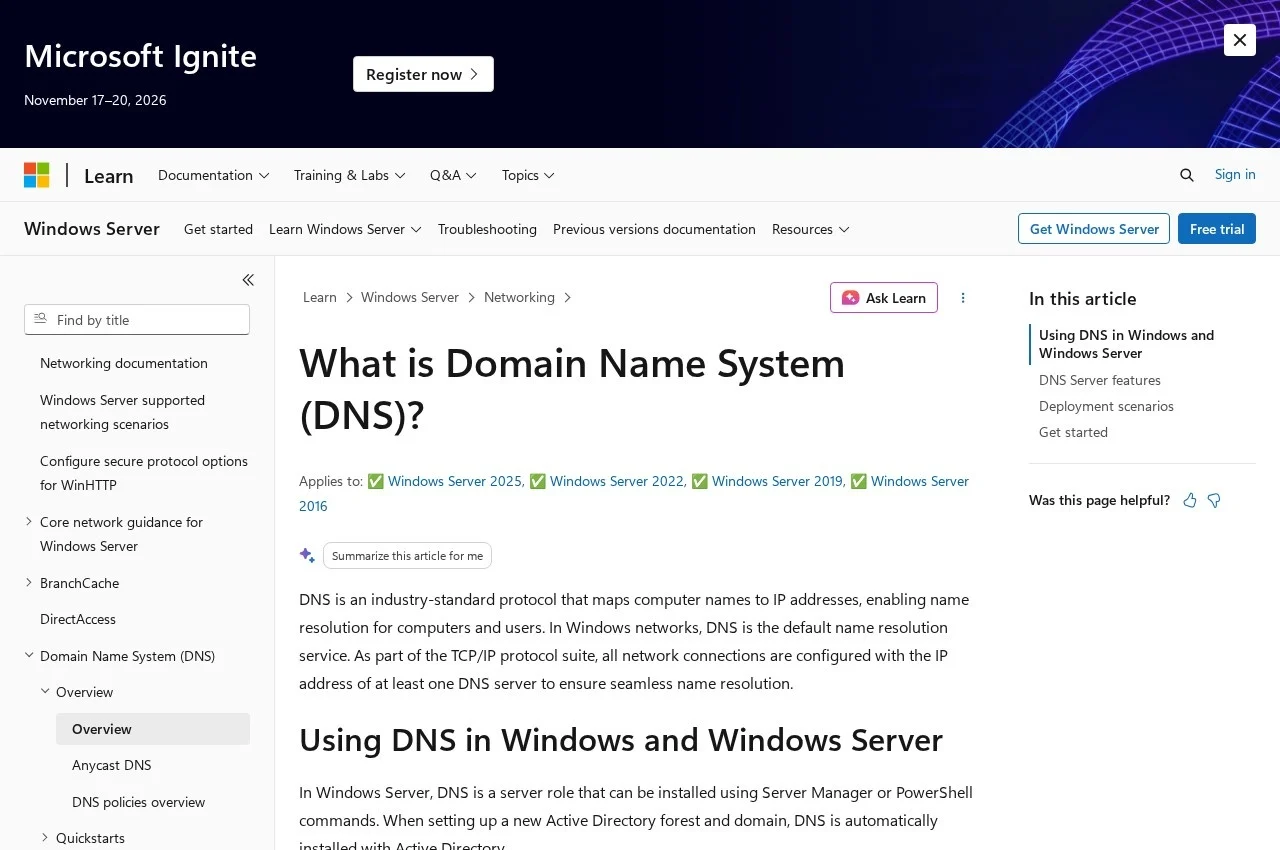
Task: Click the thumbs down feedback icon
Action: [x=1214, y=500]
